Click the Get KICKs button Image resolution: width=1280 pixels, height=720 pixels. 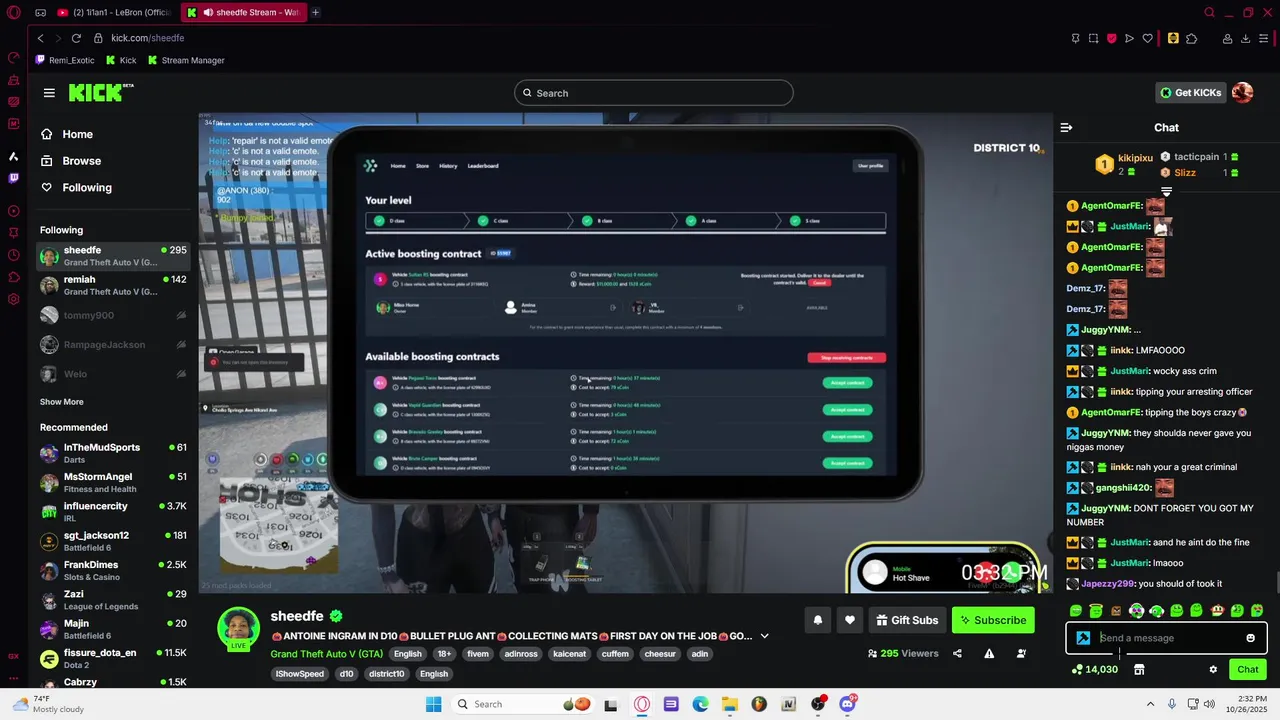[x=1190, y=93]
